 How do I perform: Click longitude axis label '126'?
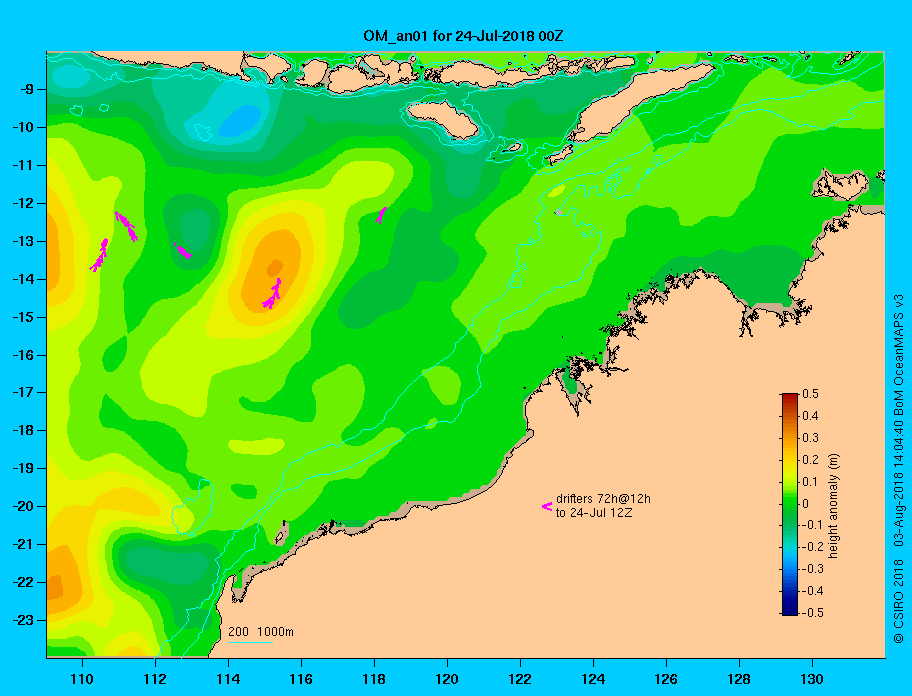tap(666, 679)
